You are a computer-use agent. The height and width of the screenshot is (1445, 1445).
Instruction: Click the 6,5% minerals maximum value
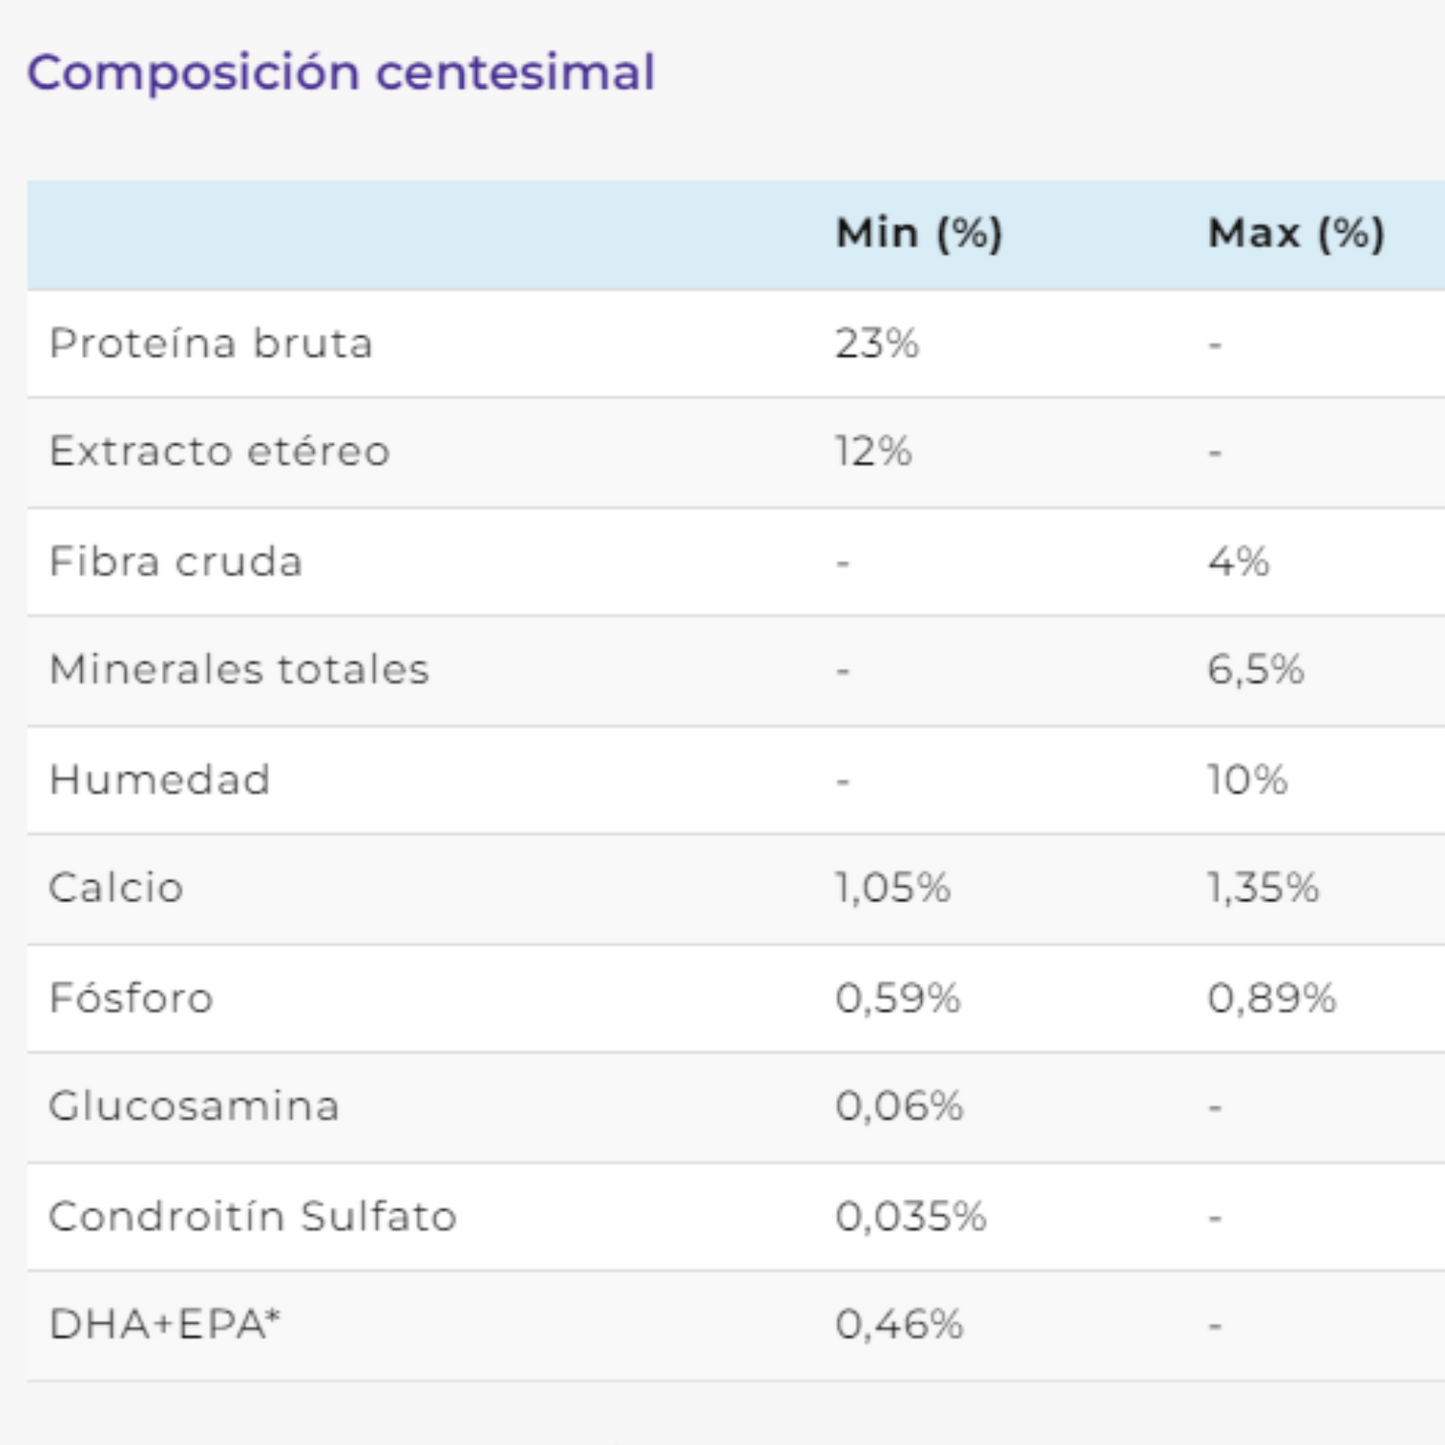point(1256,670)
